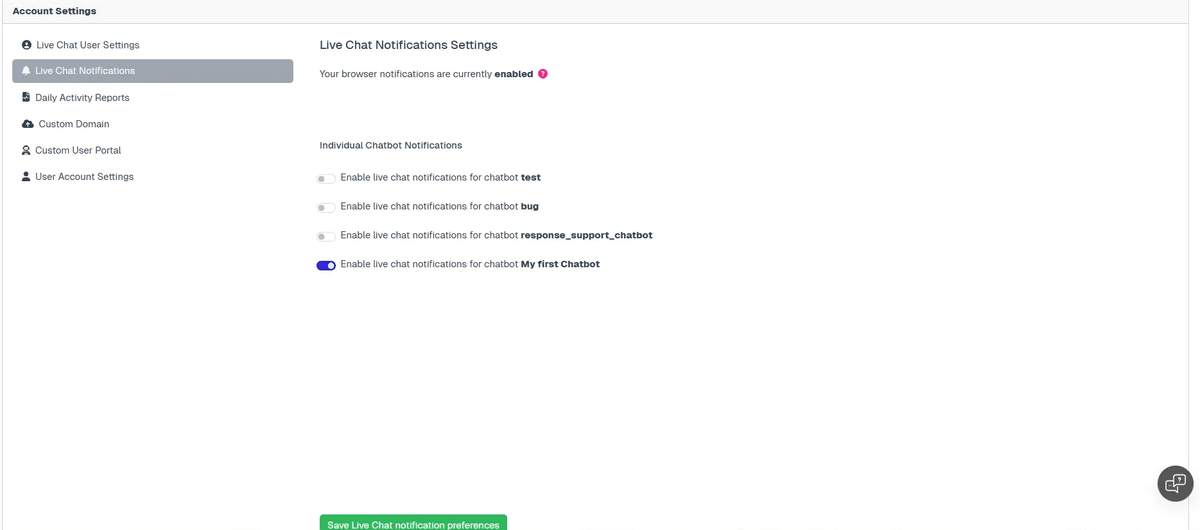This screenshot has height=530, width=1200.
Task: Go to Daily Activity Reports
Action: 82,98
